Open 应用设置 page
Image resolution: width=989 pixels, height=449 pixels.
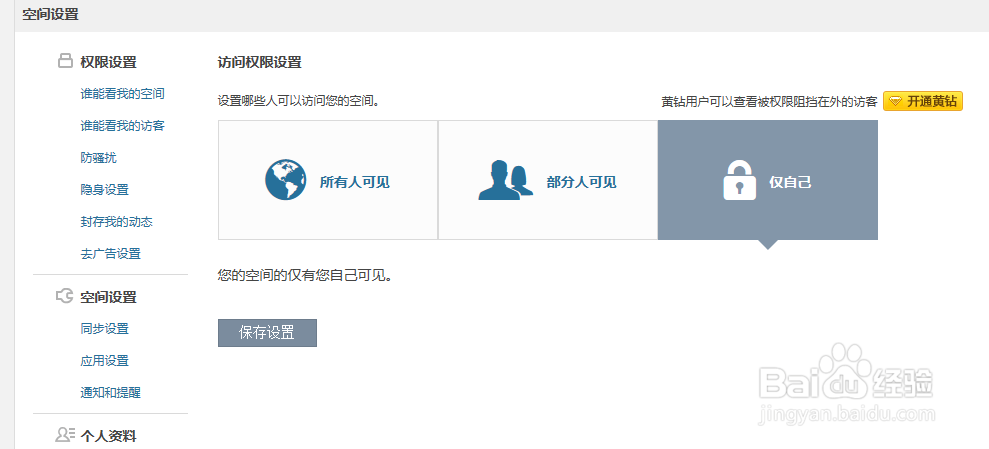point(105,361)
